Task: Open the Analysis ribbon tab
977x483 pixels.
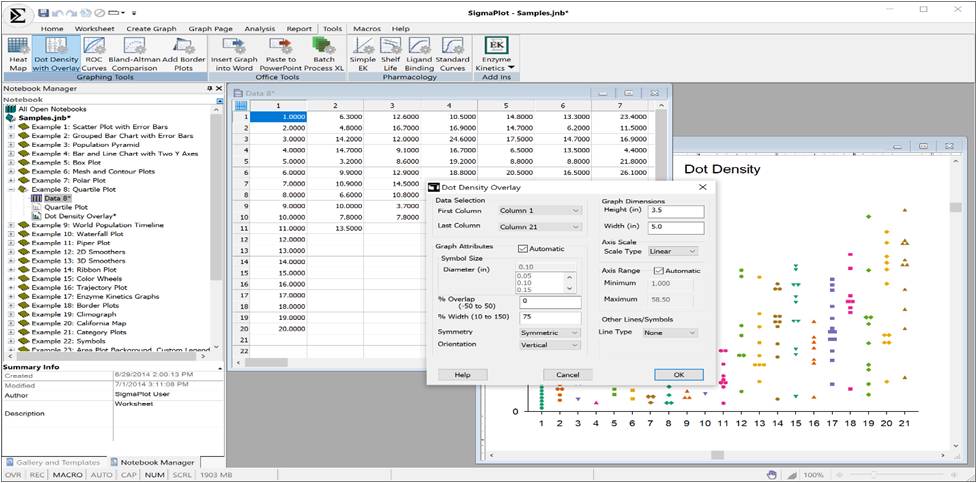Action: (258, 29)
